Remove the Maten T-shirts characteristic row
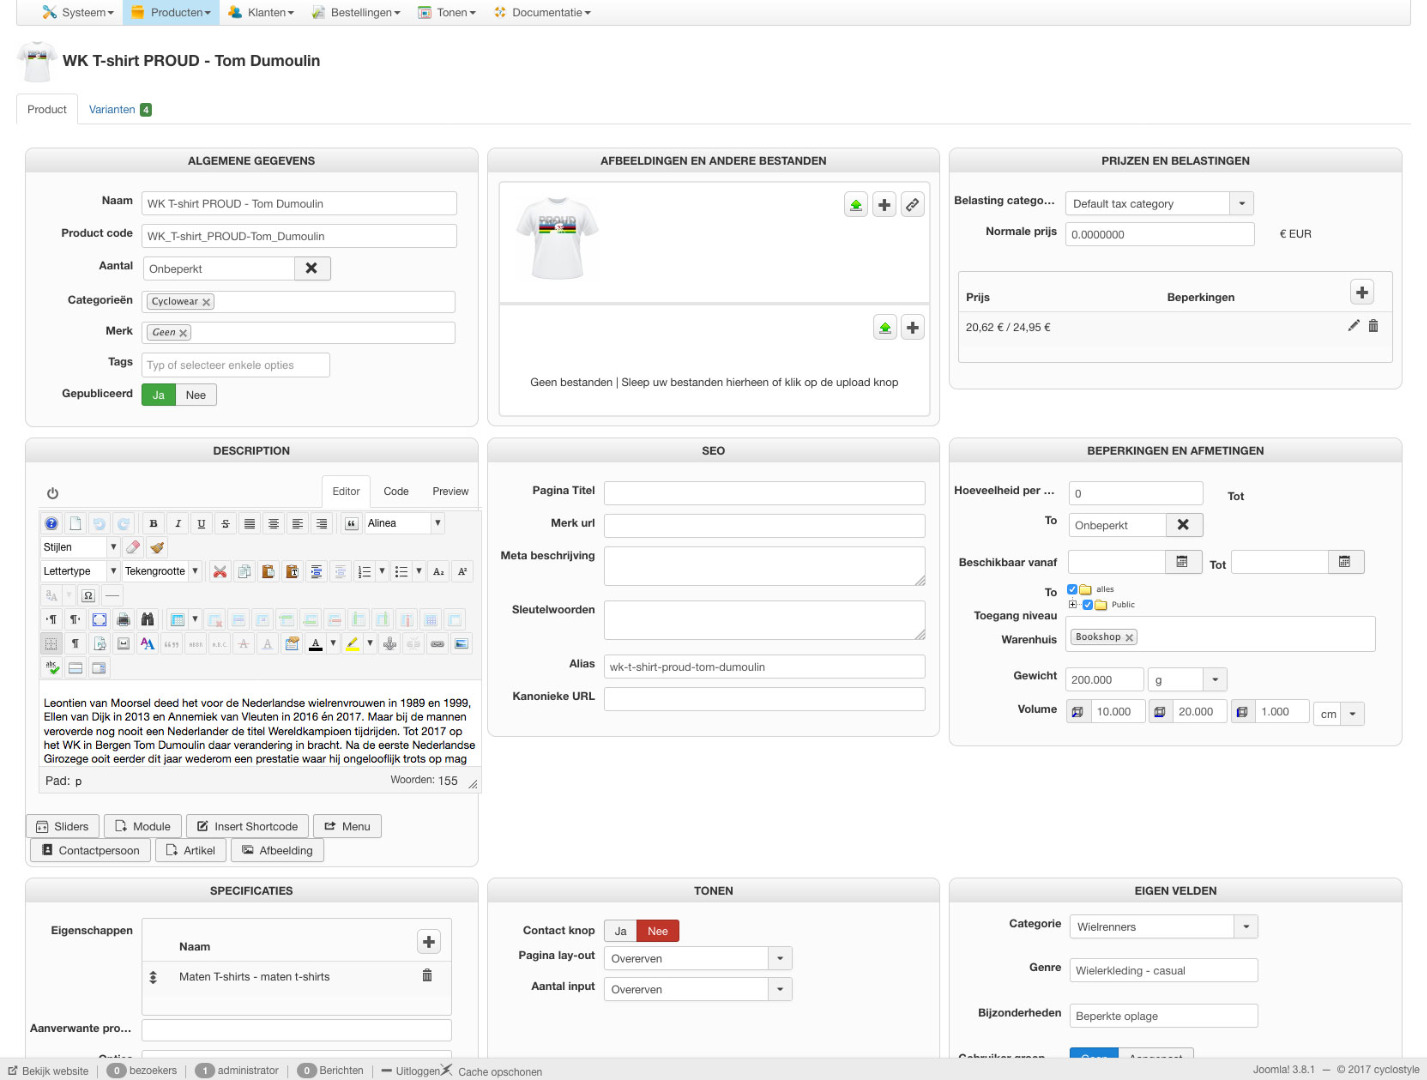This screenshot has height=1080, width=1427. click(x=427, y=975)
